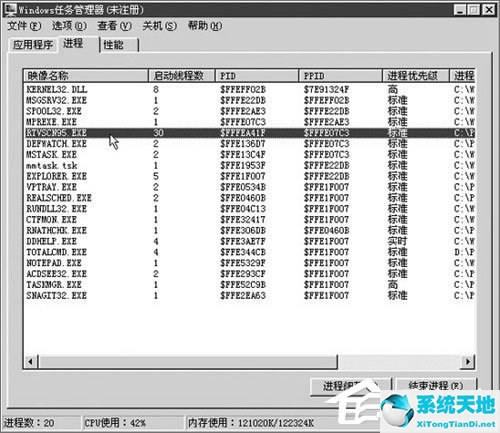Select the RNATHCHK.EXE process
The width and height of the screenshot is (500, 433).
tap(249, 230)
